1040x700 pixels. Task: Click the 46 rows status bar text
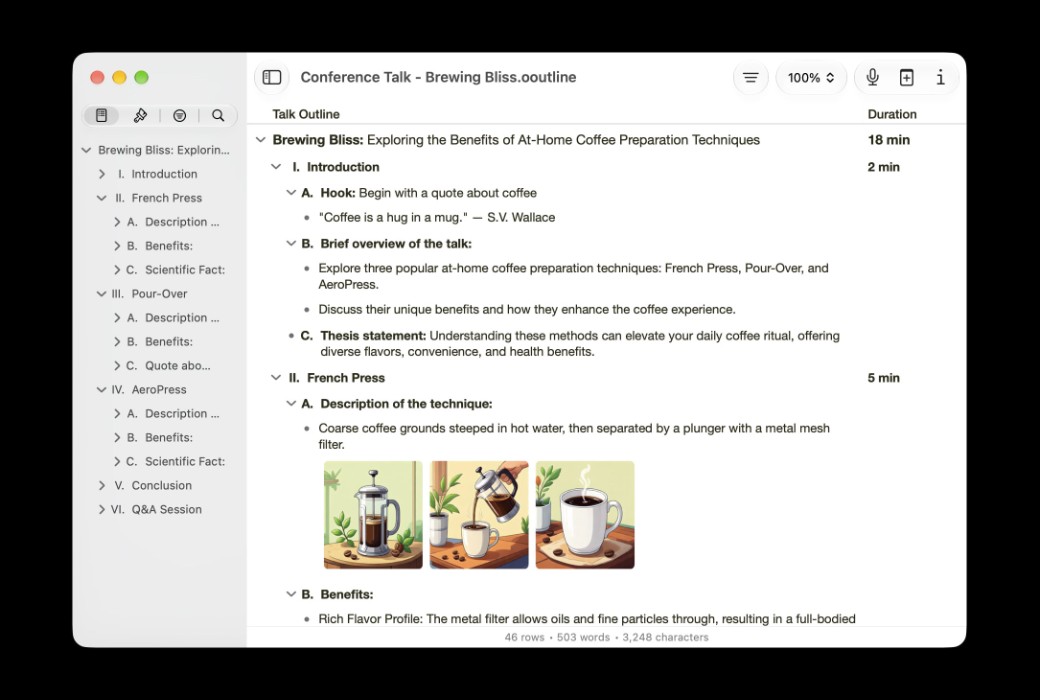[524, 637]
